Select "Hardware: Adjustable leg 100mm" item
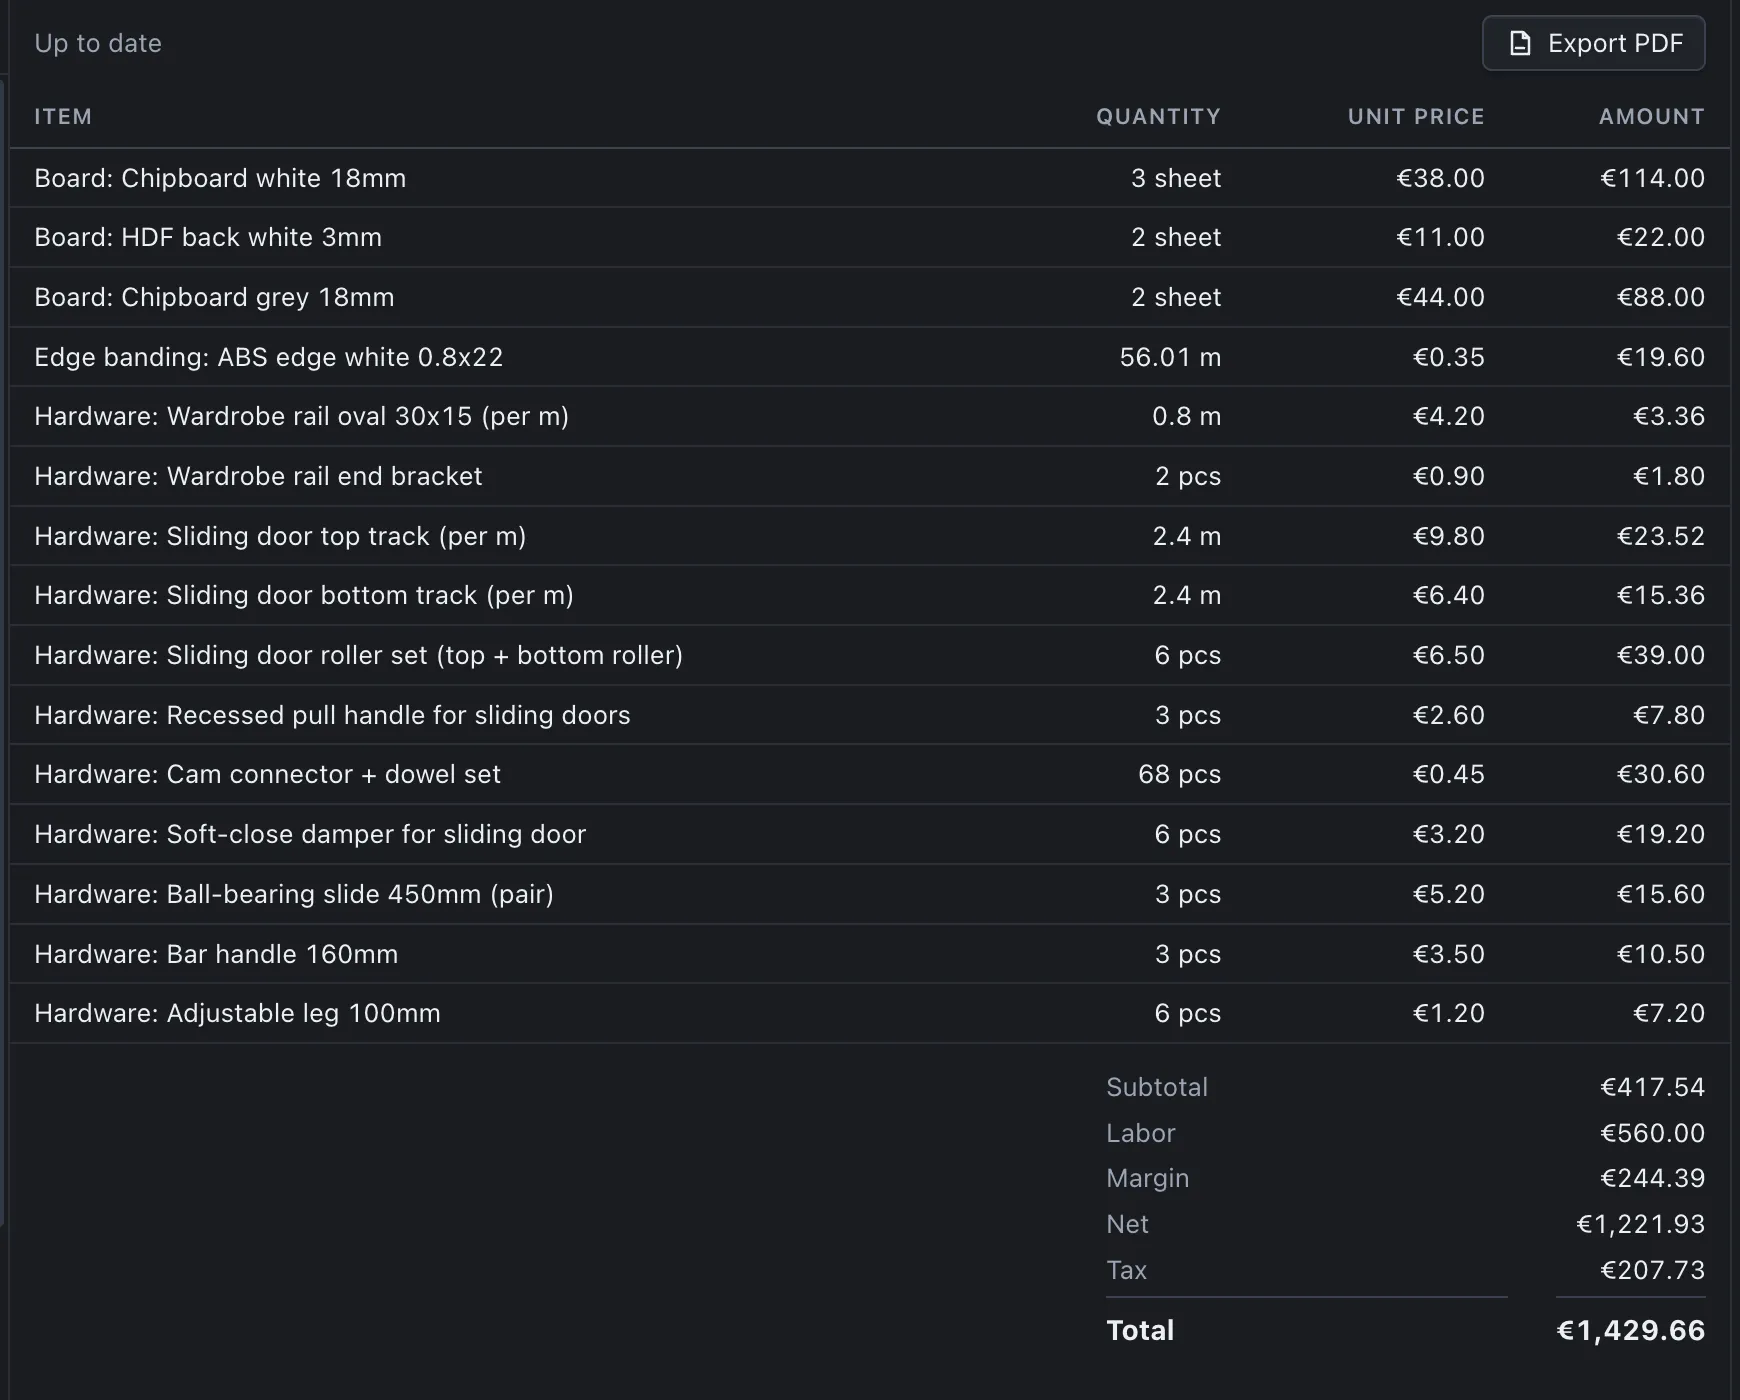Viewport: 1740px width, 1400px height. [237, 1013]
